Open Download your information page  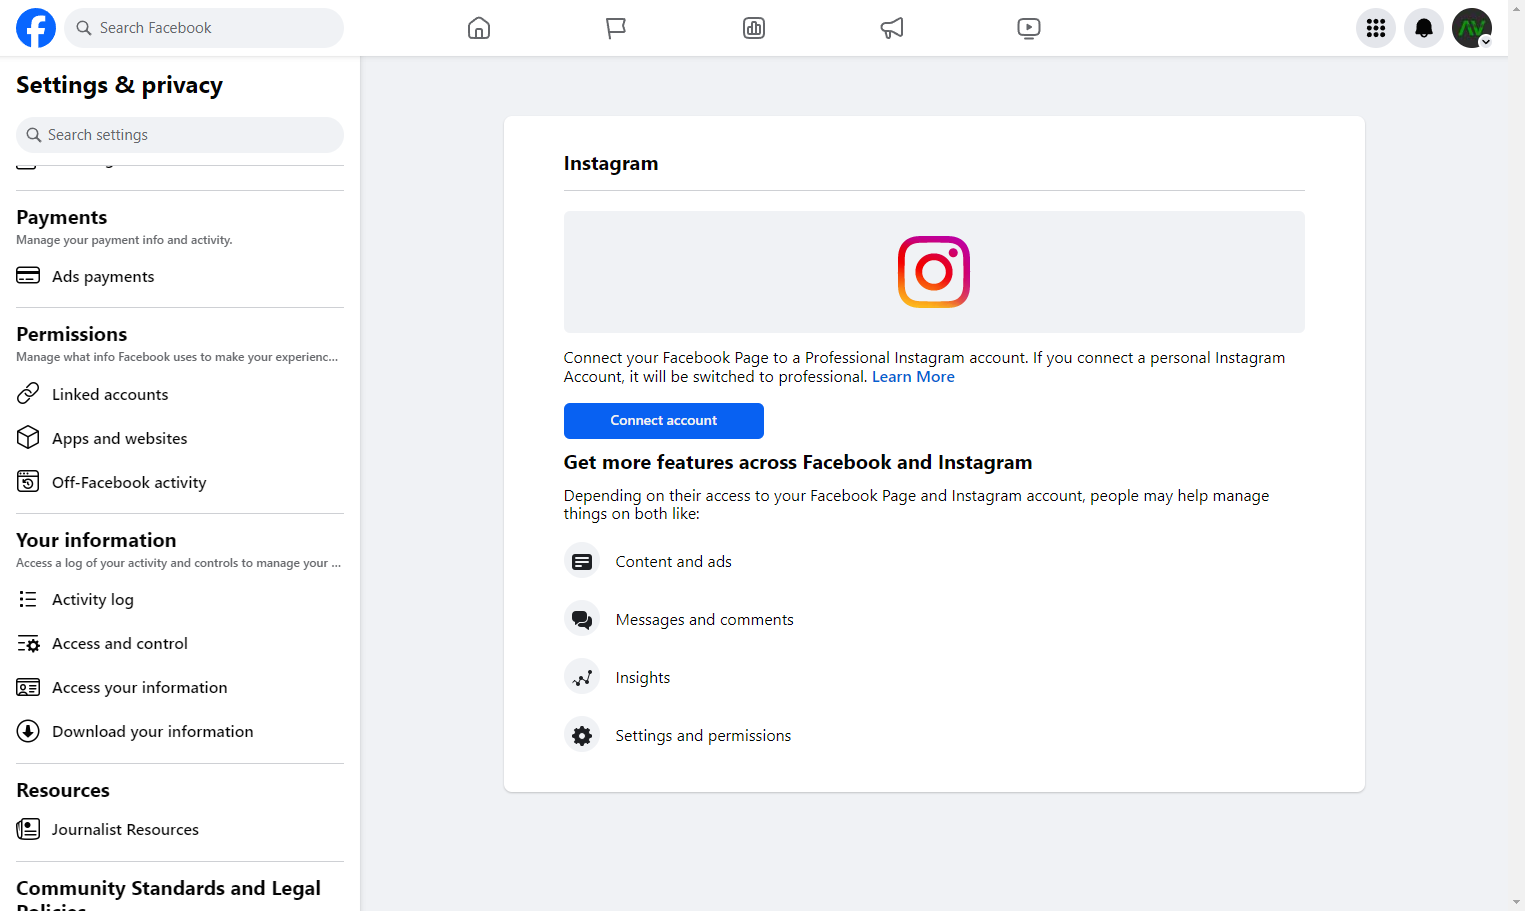click(x=180, y=731)
